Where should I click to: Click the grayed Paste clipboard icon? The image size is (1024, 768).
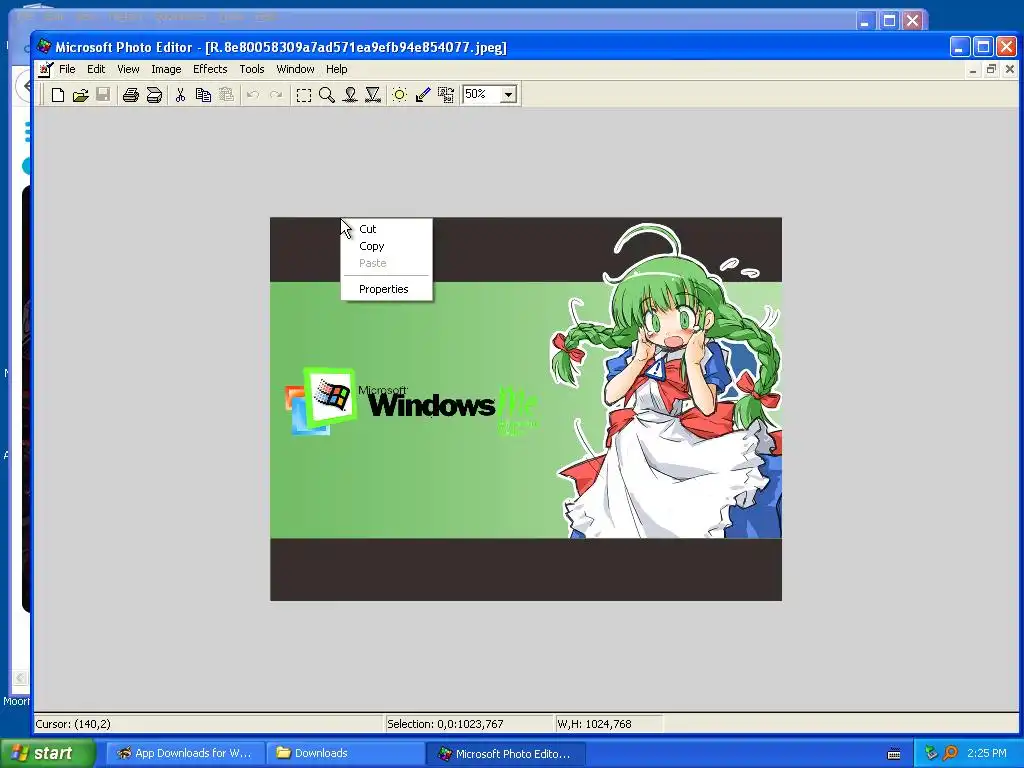tap(226, 95)
